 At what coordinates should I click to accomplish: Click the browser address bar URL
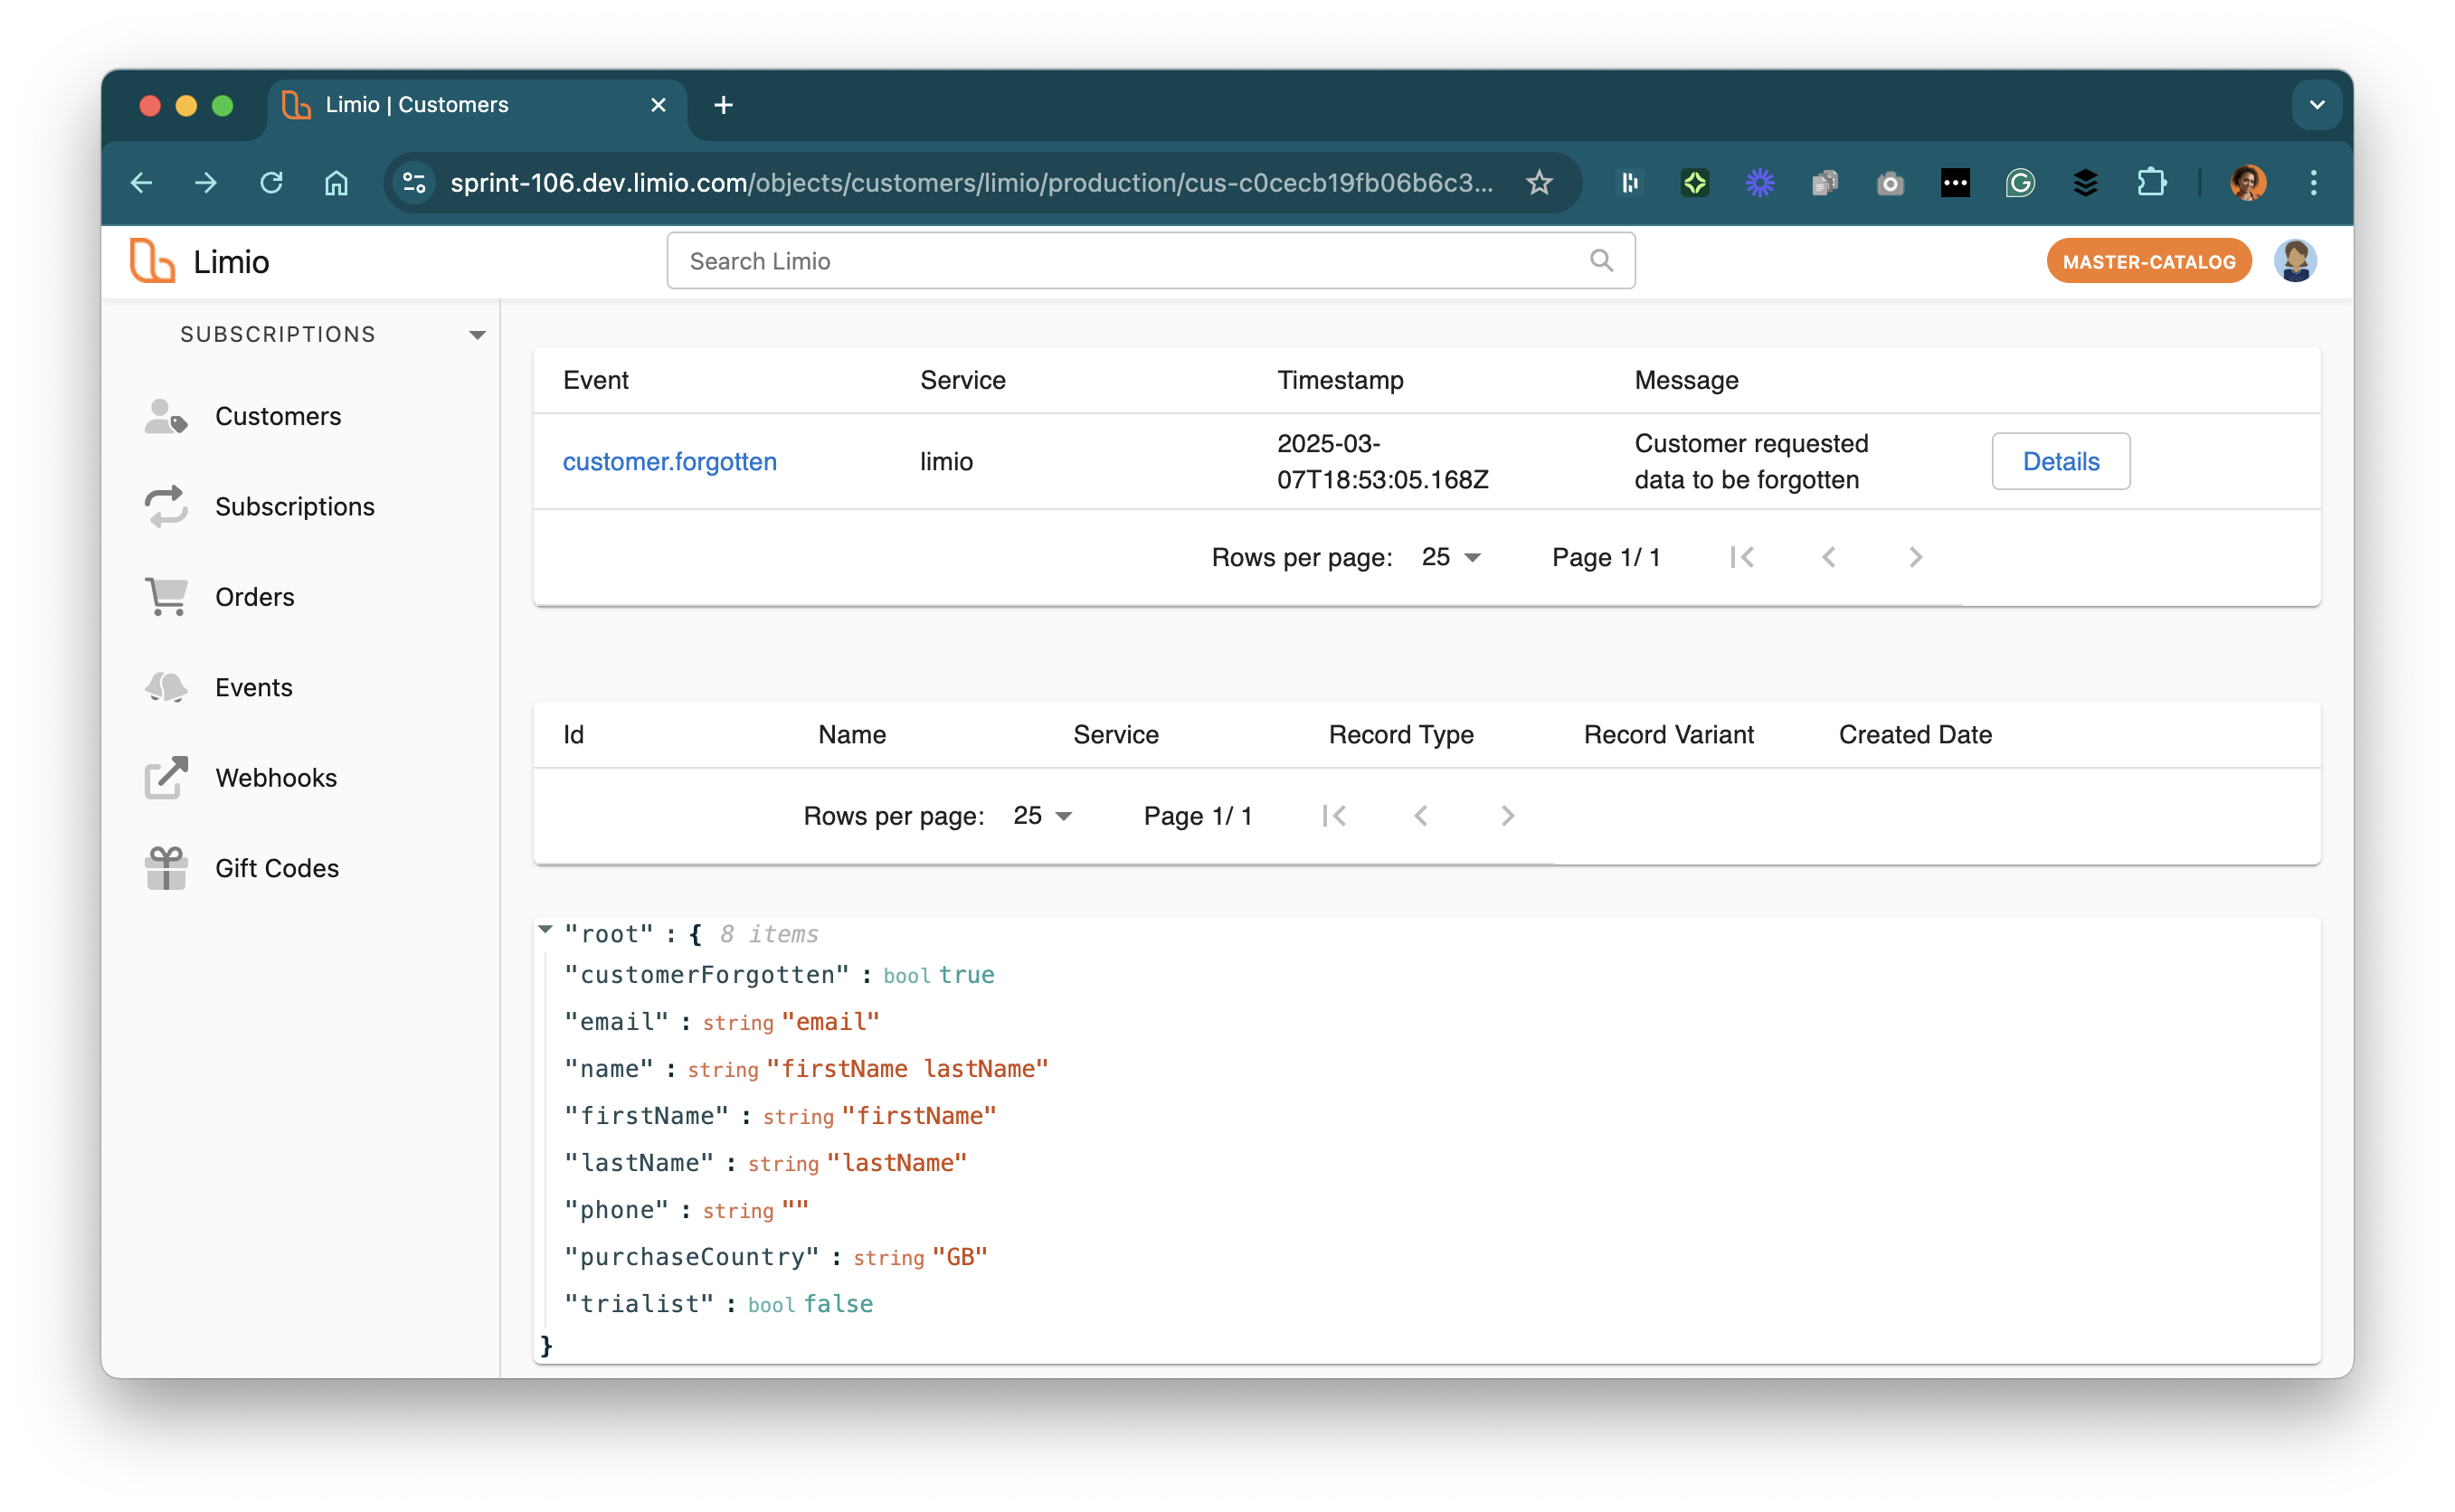[970, 183]
